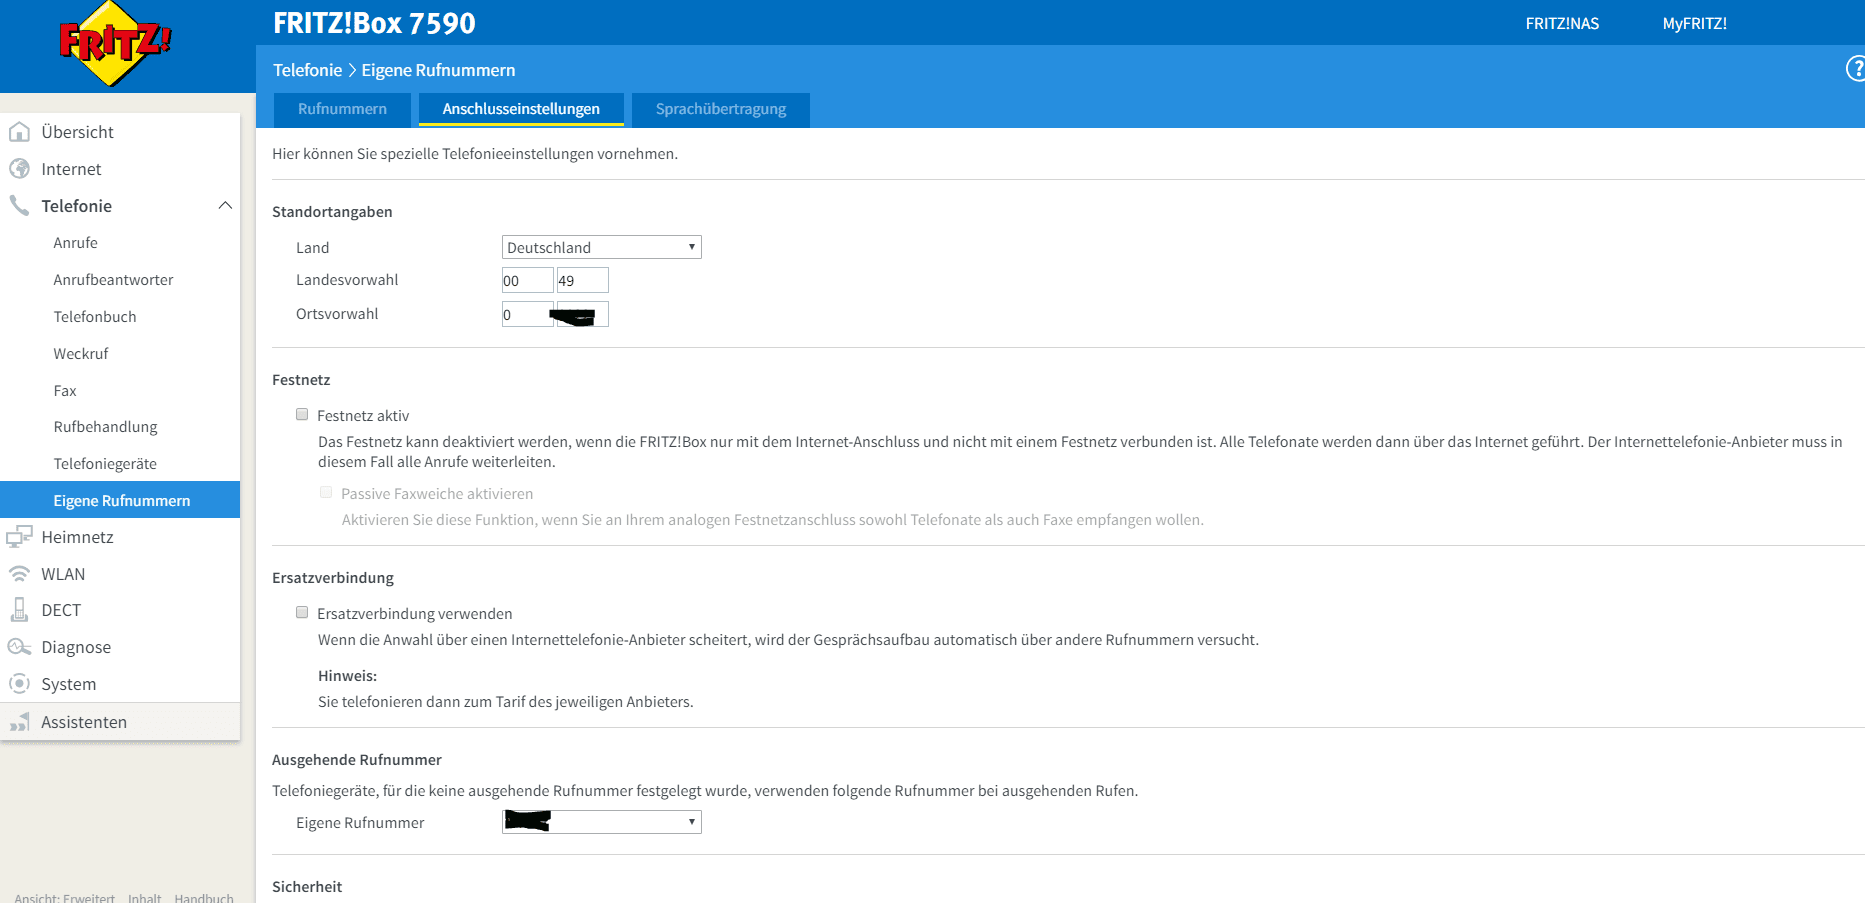This screenshot has height=903, width=1865.
Task: Open Telefonbuch in the sidebar
Action: pyautogui.click(x=95, y=317)
